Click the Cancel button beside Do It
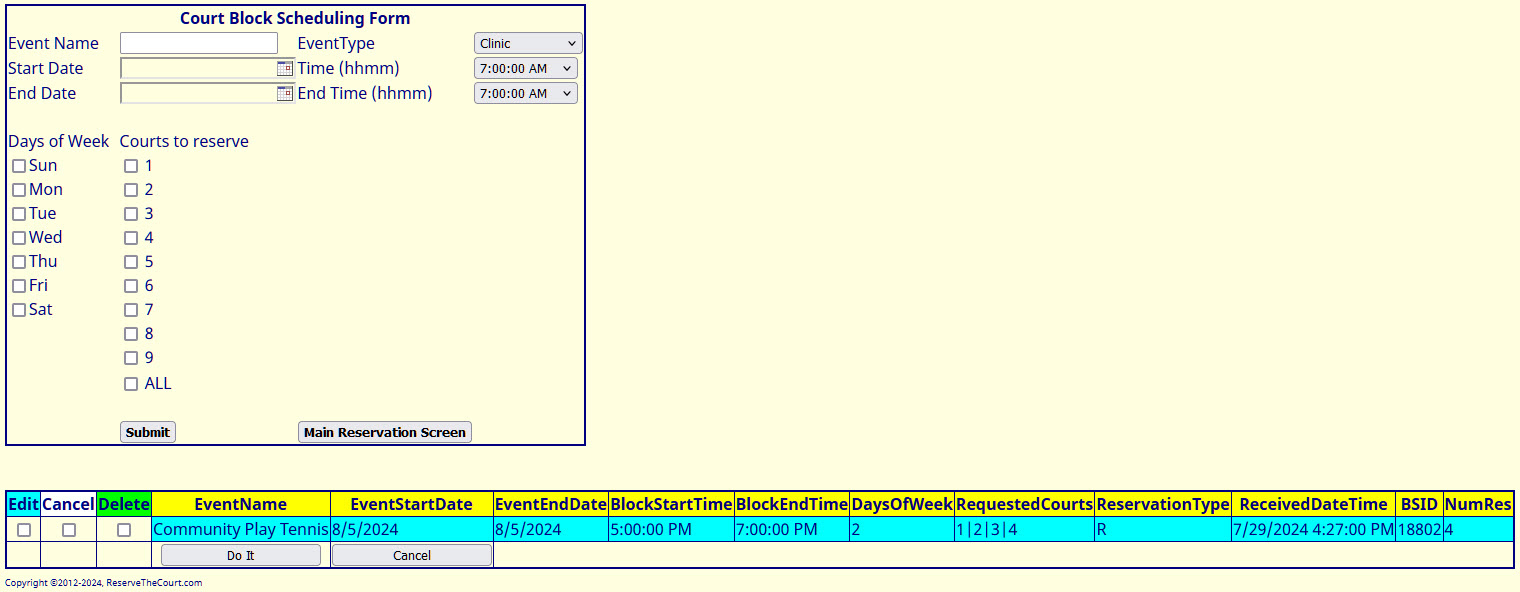 (412, 556)
